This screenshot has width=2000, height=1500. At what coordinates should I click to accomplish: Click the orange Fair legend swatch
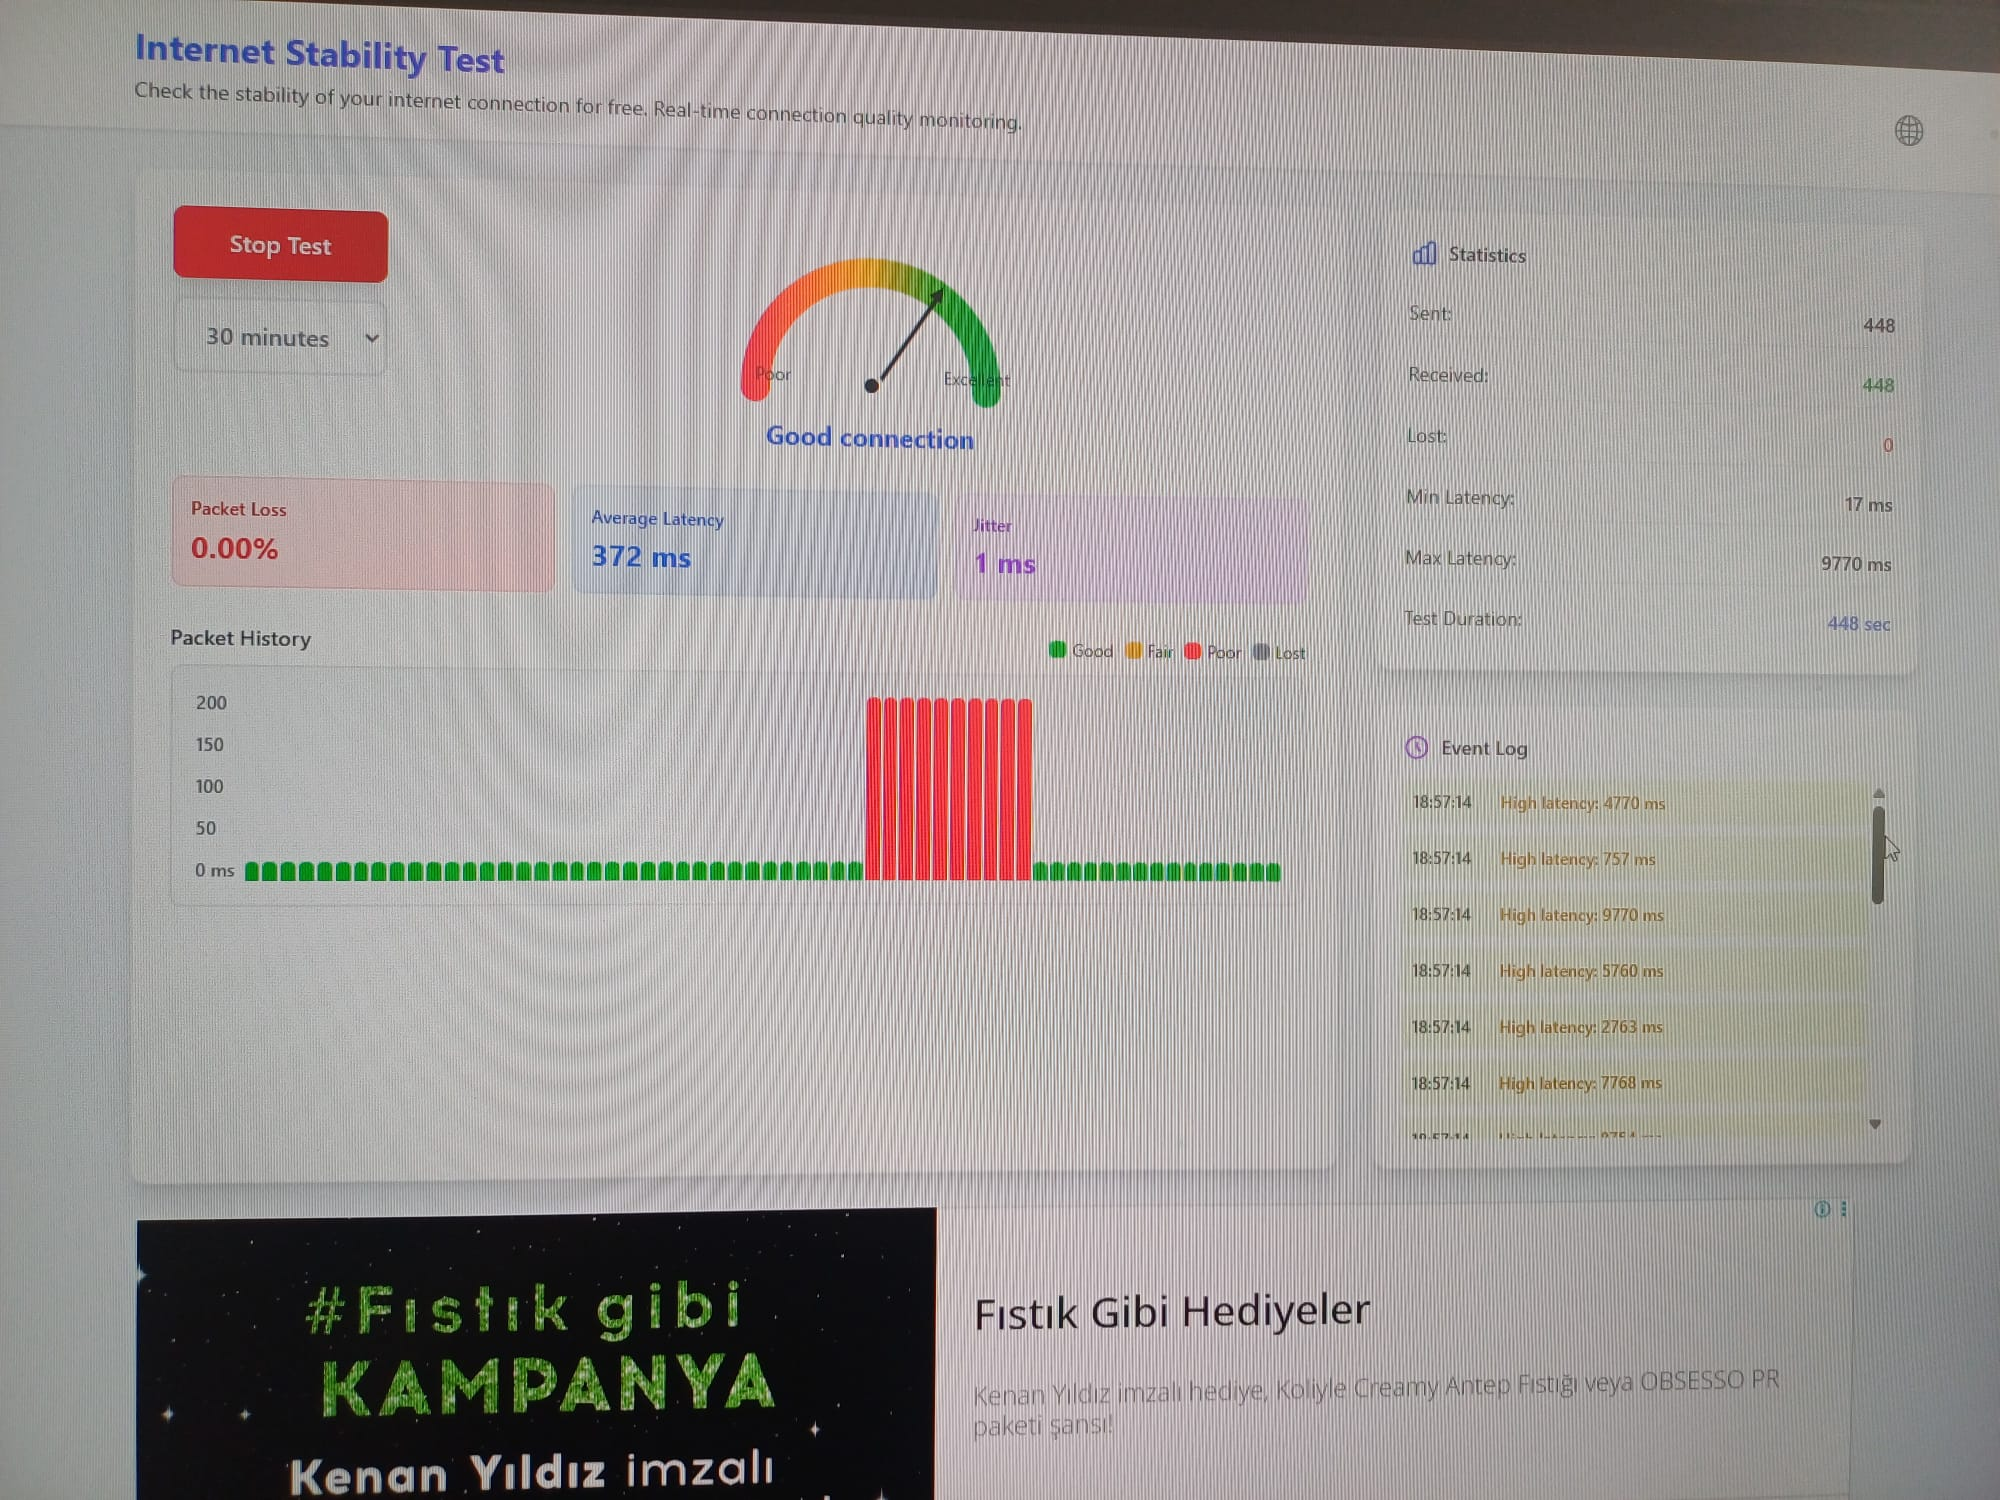pyautogui.click(x=1133, y=651)
